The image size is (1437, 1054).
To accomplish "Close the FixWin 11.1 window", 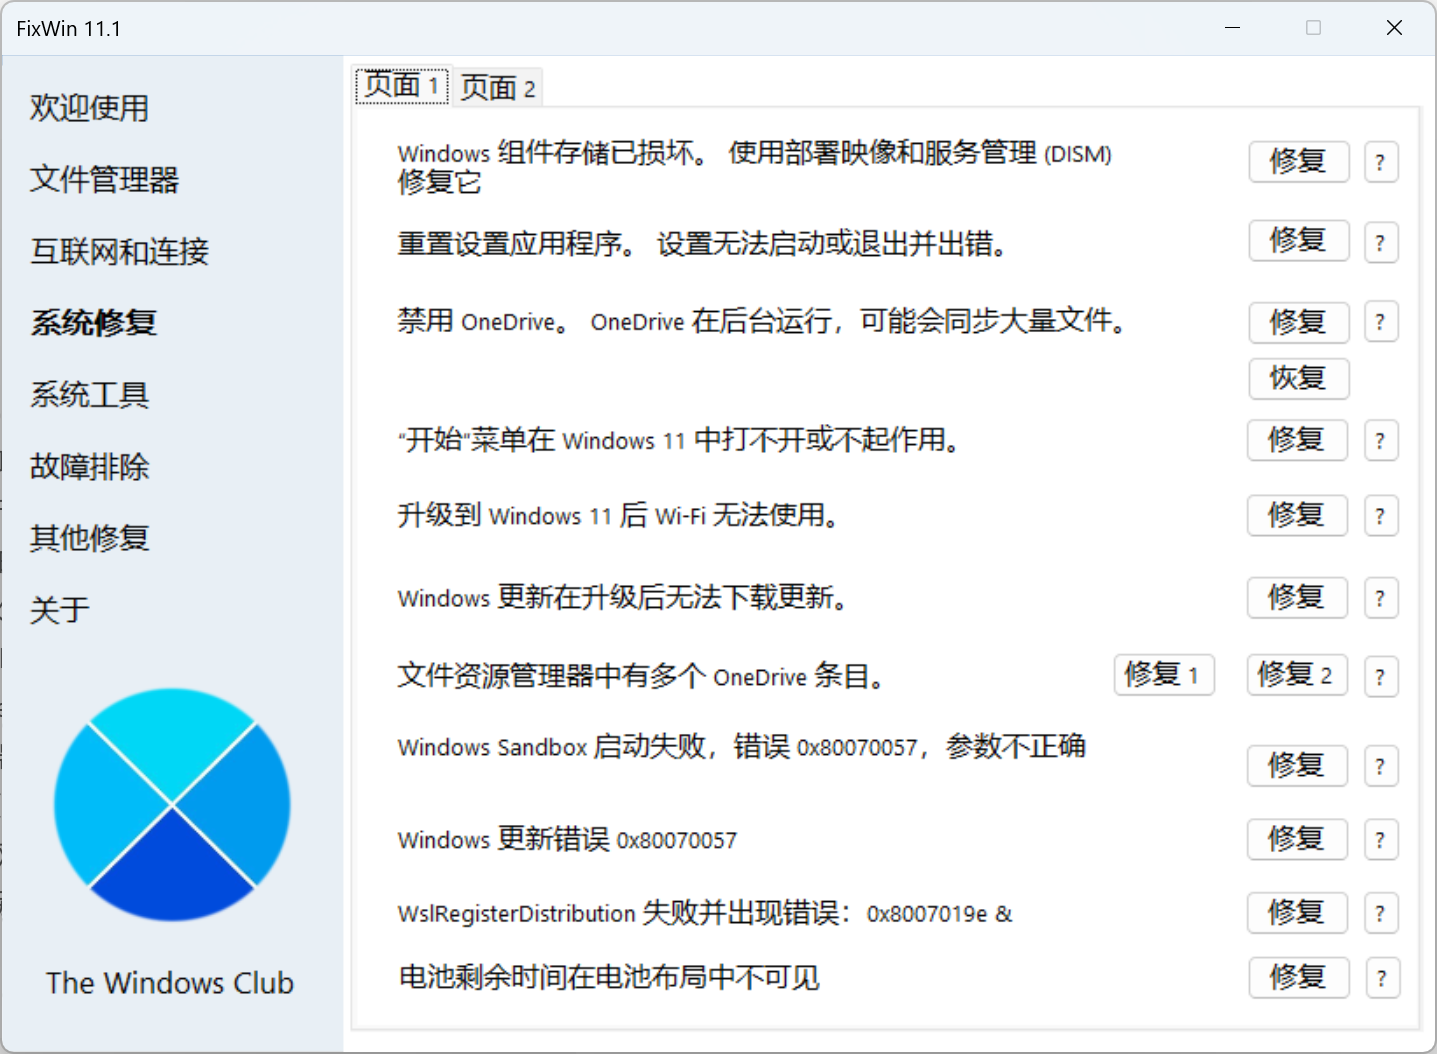I will (x=1394, y=28).
